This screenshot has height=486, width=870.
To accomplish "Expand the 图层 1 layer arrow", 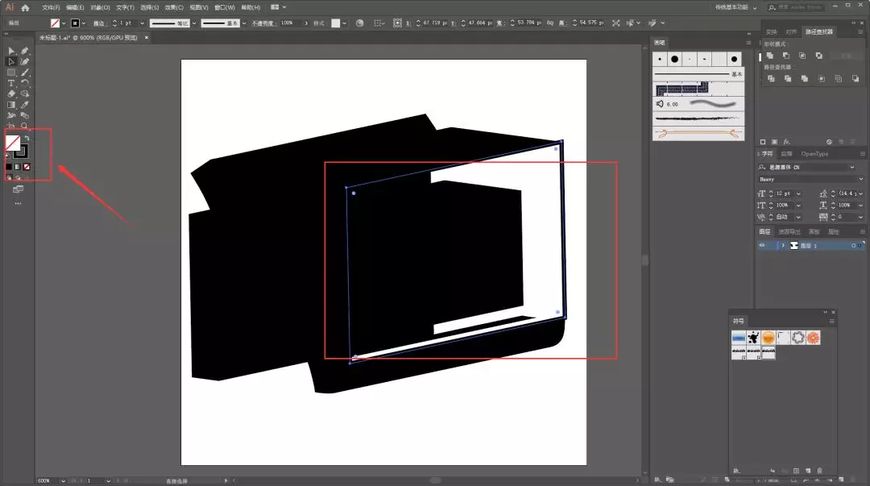I will tap(783, 245).
